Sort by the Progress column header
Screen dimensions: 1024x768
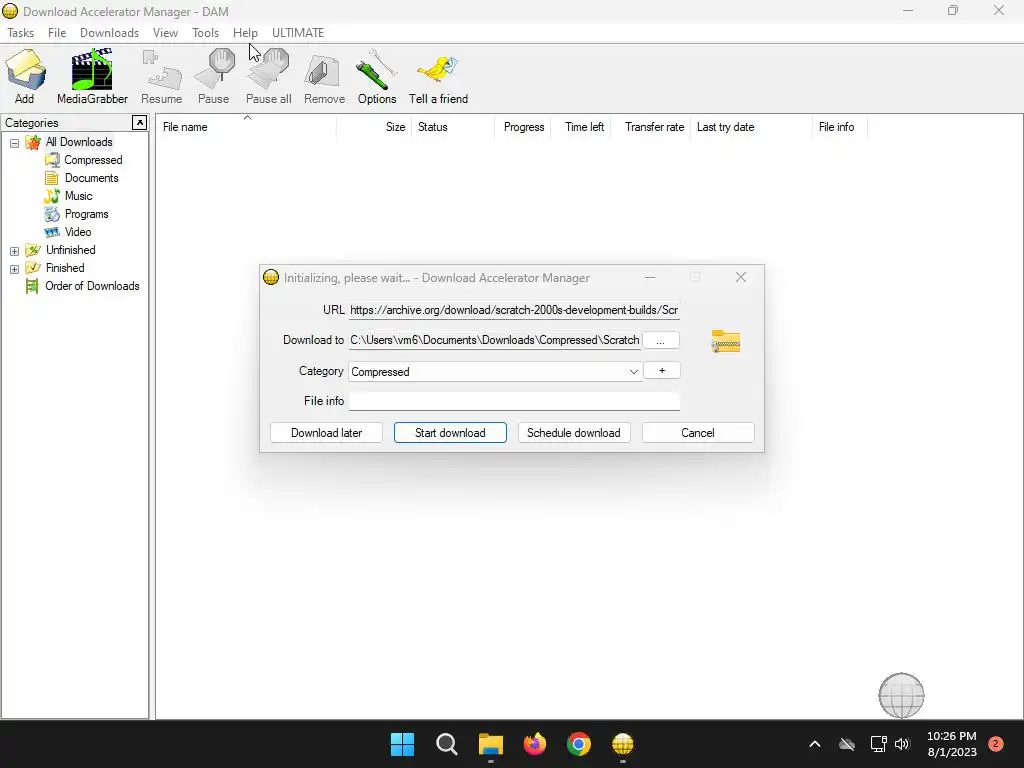(x=523, y=127)
